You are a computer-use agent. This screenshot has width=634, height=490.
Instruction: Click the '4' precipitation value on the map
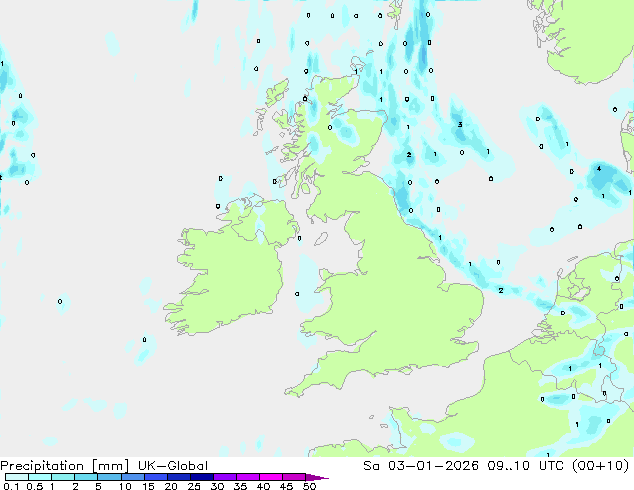point(599,169)
